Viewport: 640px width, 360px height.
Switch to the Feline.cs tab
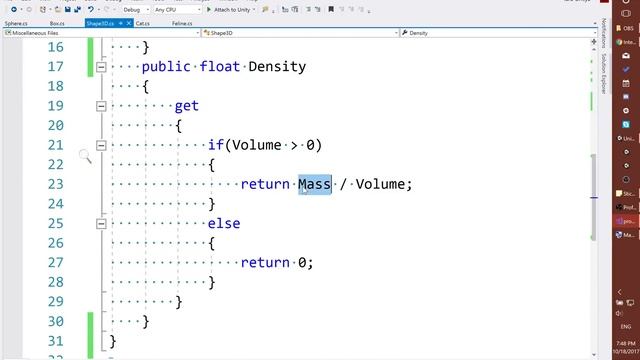[182, 24]
